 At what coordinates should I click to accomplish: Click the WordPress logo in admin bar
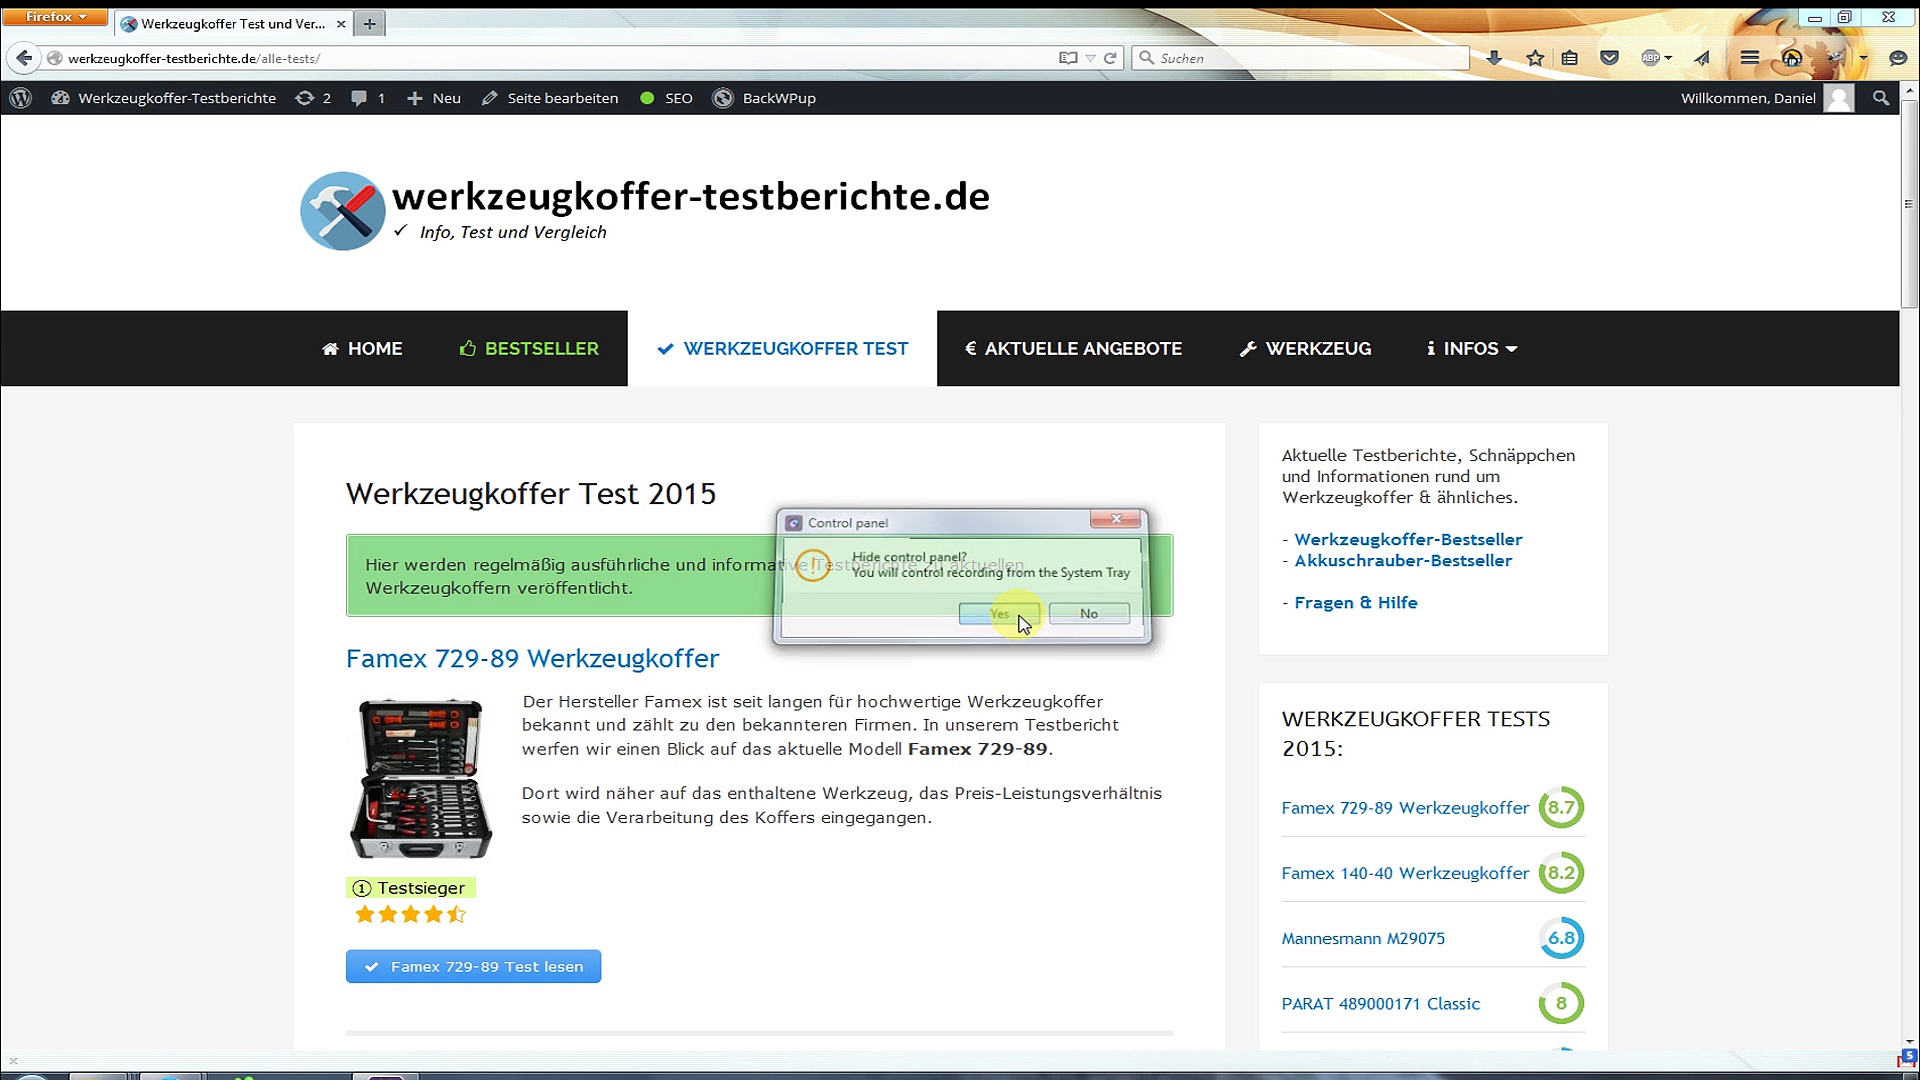21,98
